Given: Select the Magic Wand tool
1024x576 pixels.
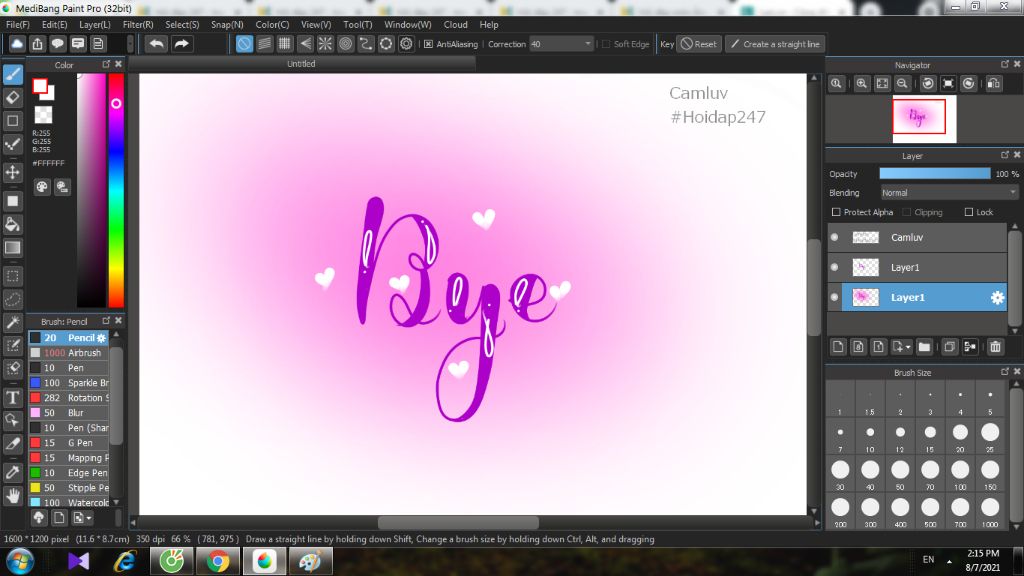Looking at the screenshot, I should tap(12, 323).
